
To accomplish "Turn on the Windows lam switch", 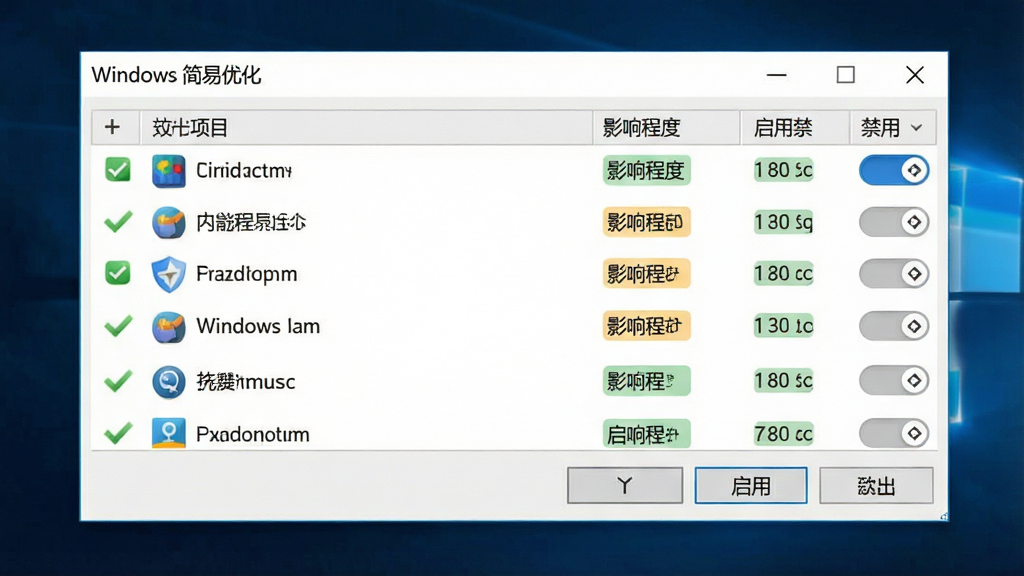I will click(x=893, y=326).
